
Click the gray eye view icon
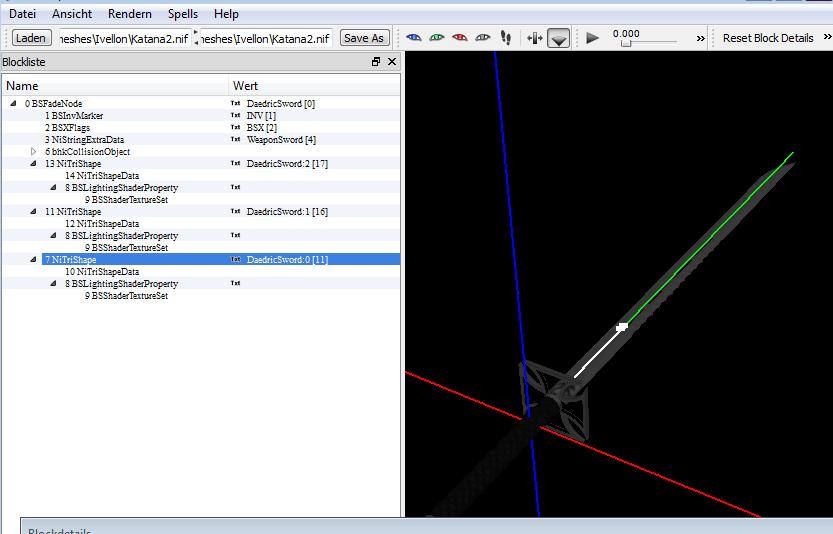tap(483, 38)
